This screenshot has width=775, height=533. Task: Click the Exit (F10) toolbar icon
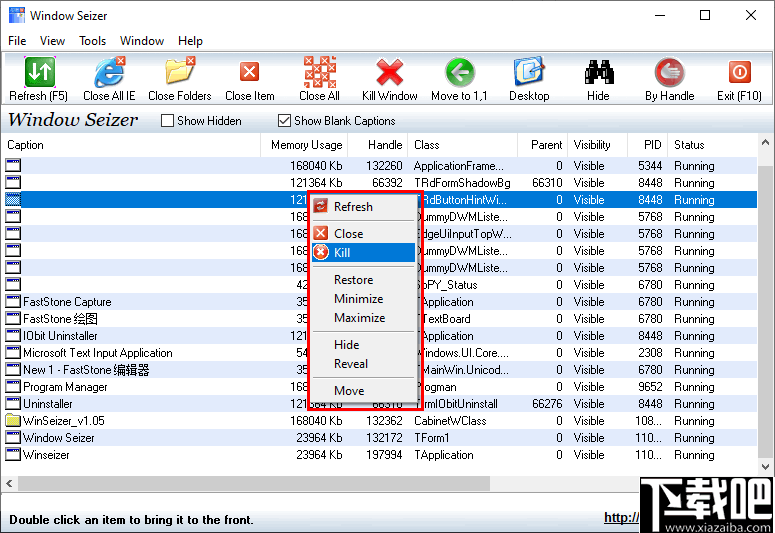click(739, 72)
